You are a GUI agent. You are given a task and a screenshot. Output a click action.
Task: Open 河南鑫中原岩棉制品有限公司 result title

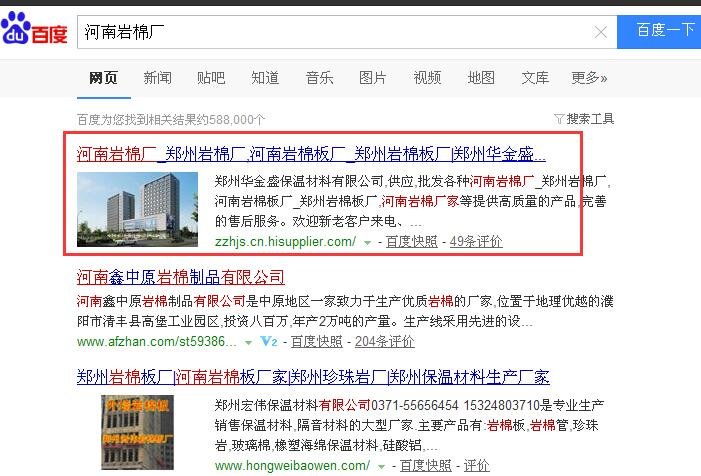[x=181, y=277]
